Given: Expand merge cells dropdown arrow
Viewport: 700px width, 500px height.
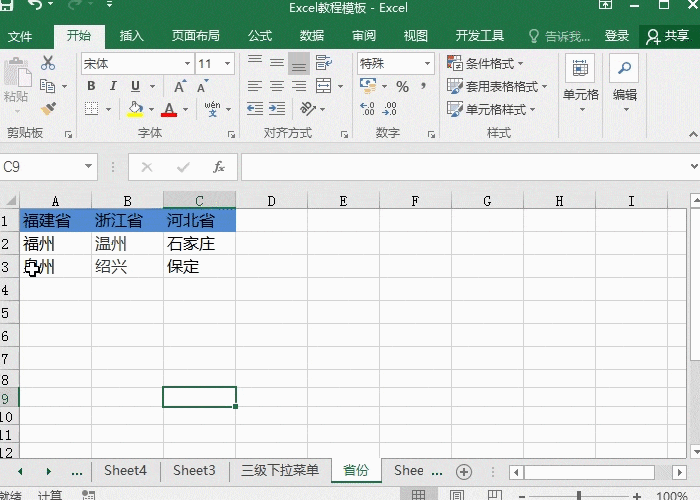Looking at the screenshot, I should point(340,86).
